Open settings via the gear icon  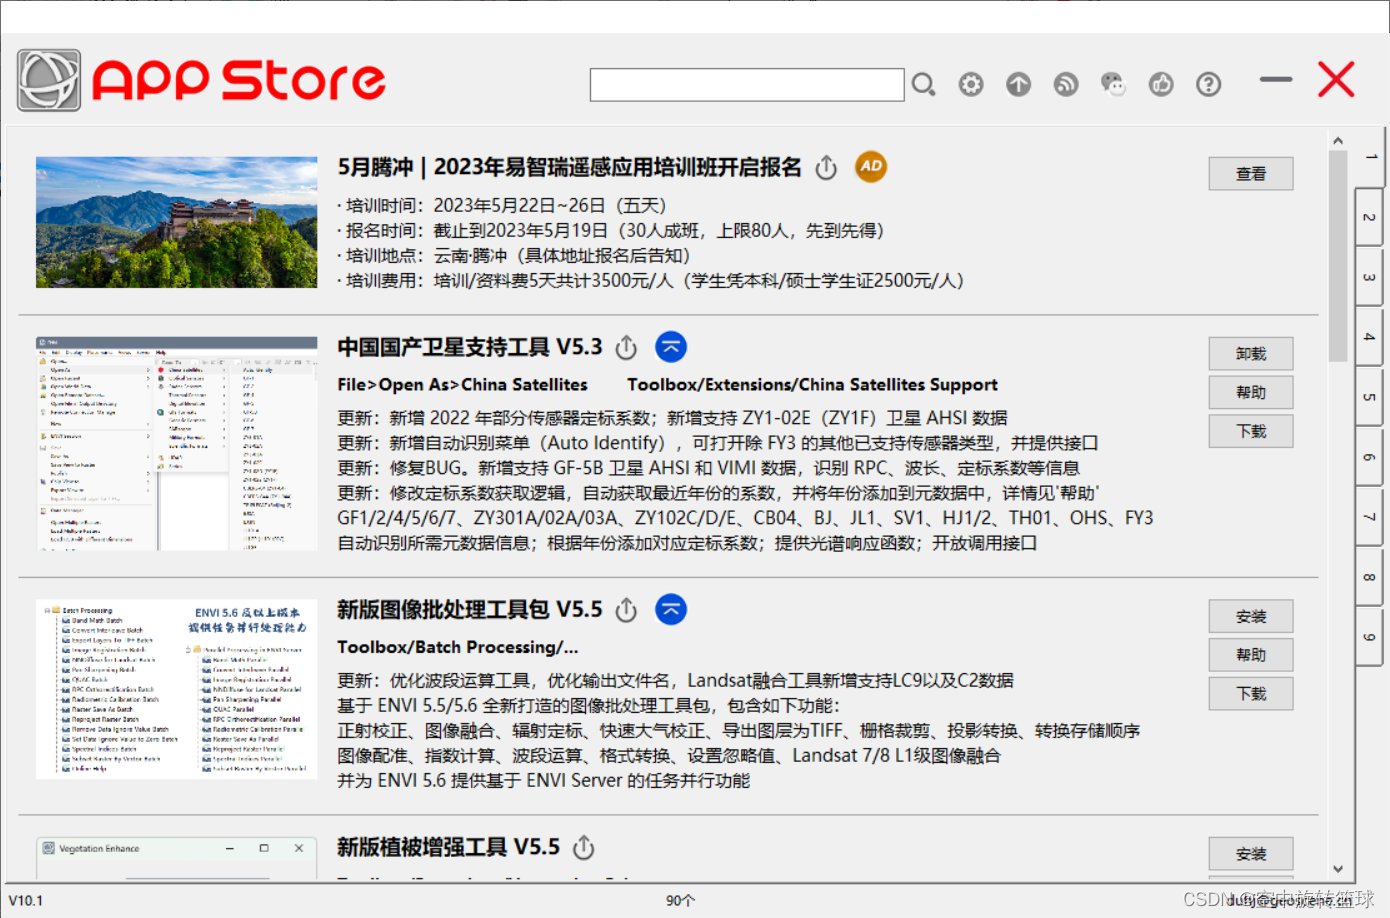coord(971,85)
